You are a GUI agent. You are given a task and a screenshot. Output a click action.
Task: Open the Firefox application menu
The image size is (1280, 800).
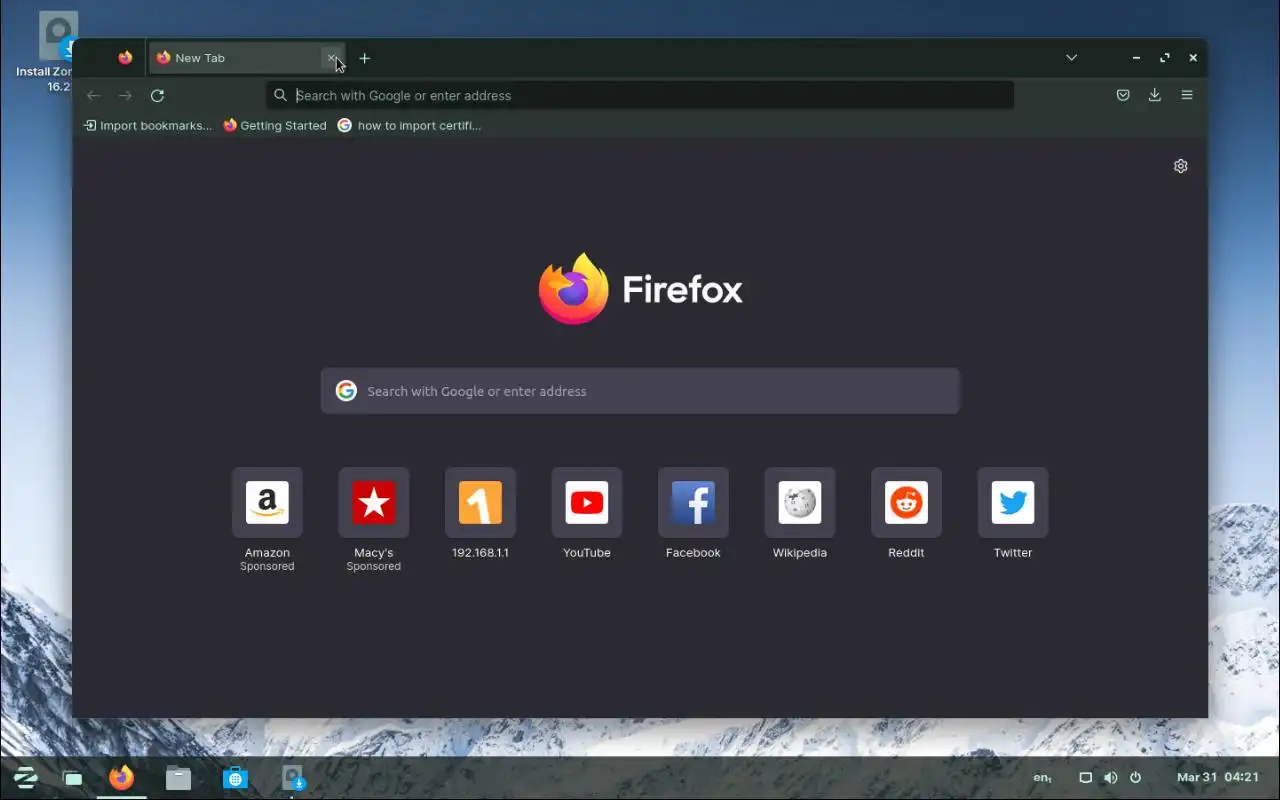click(x=1187, y=95)
